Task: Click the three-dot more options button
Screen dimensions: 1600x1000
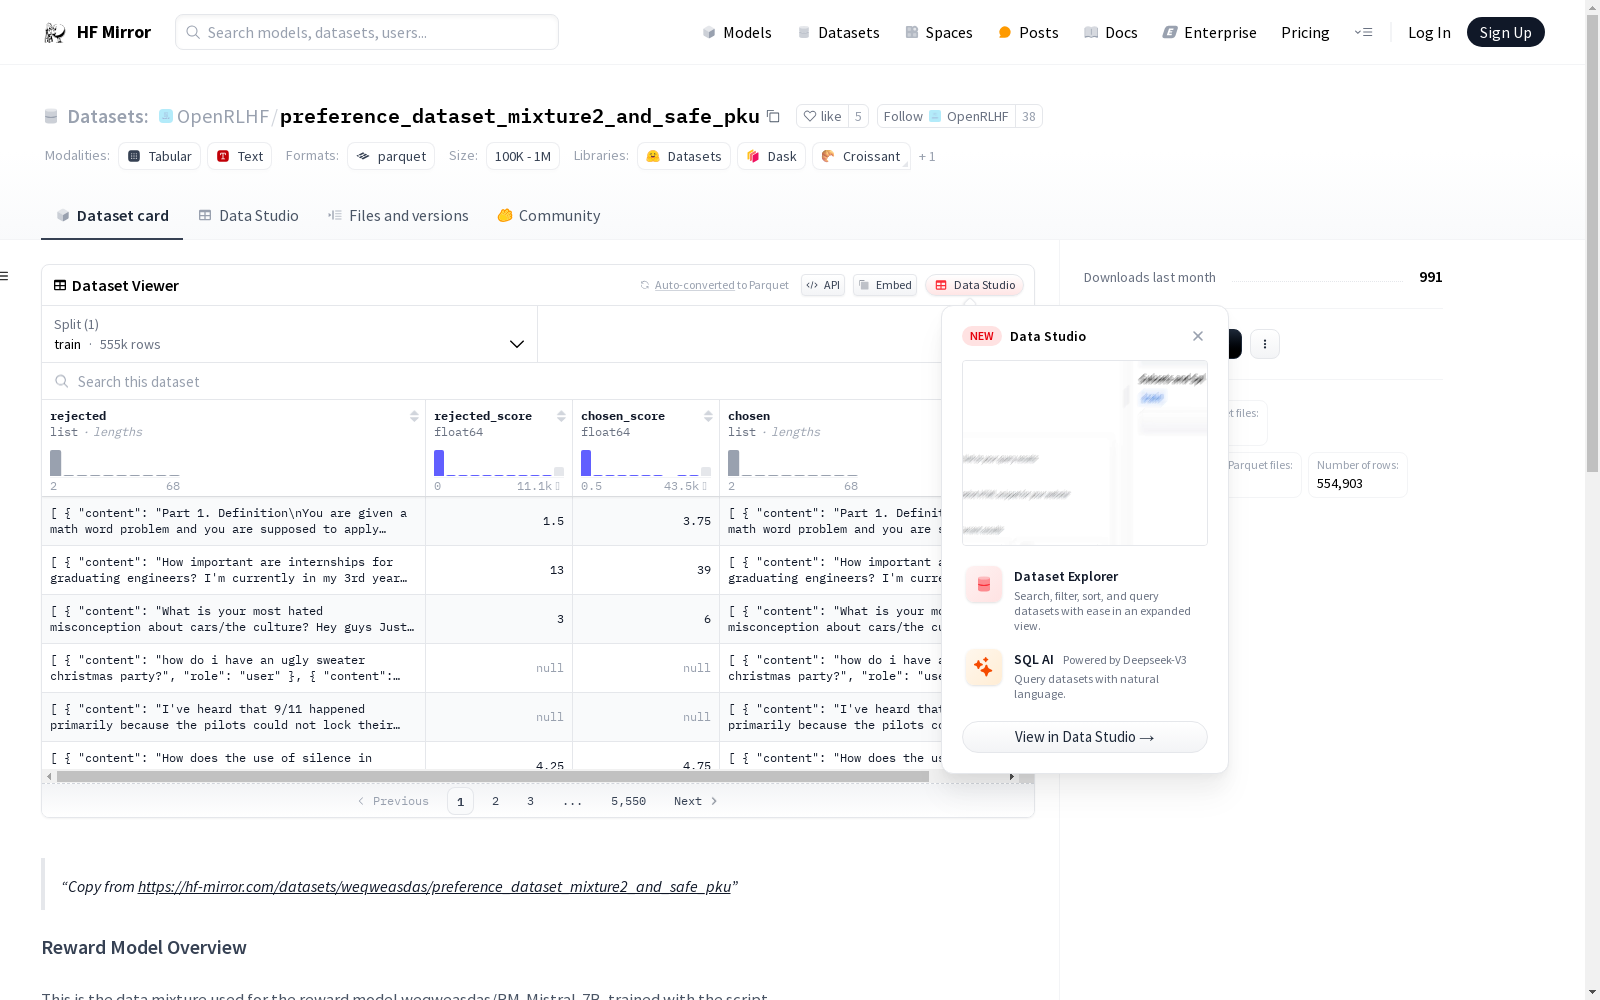Action: [x=1265, y=344]
